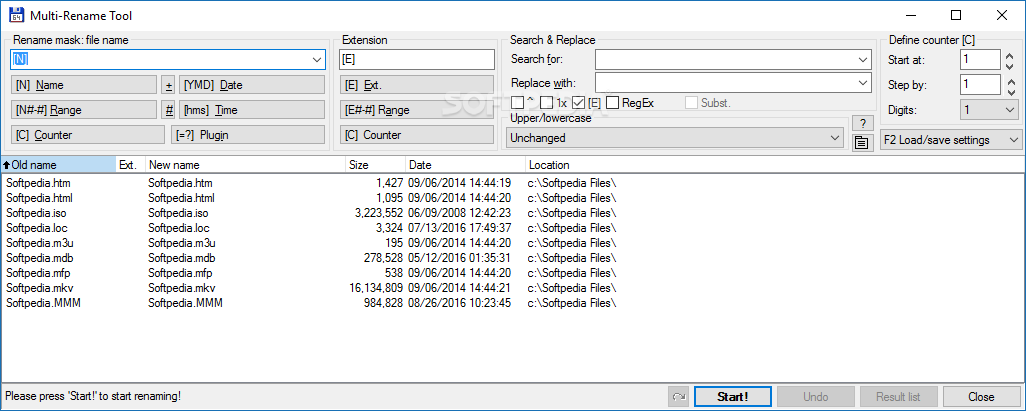Select Softpedia.html in Old name column
This screenshot has height=411, width=1026.
click(x=39, y=198)
